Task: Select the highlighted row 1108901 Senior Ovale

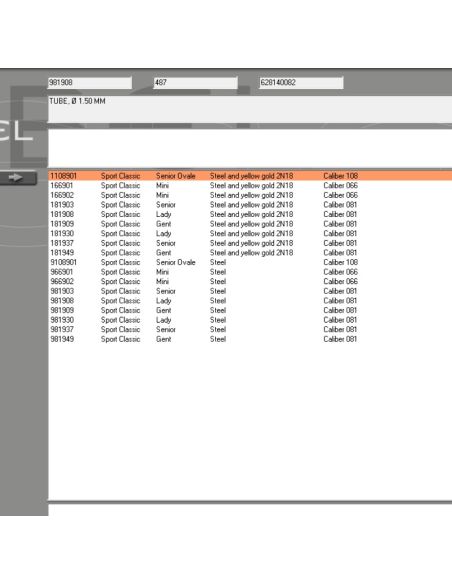Action: [x=250, y=176]
